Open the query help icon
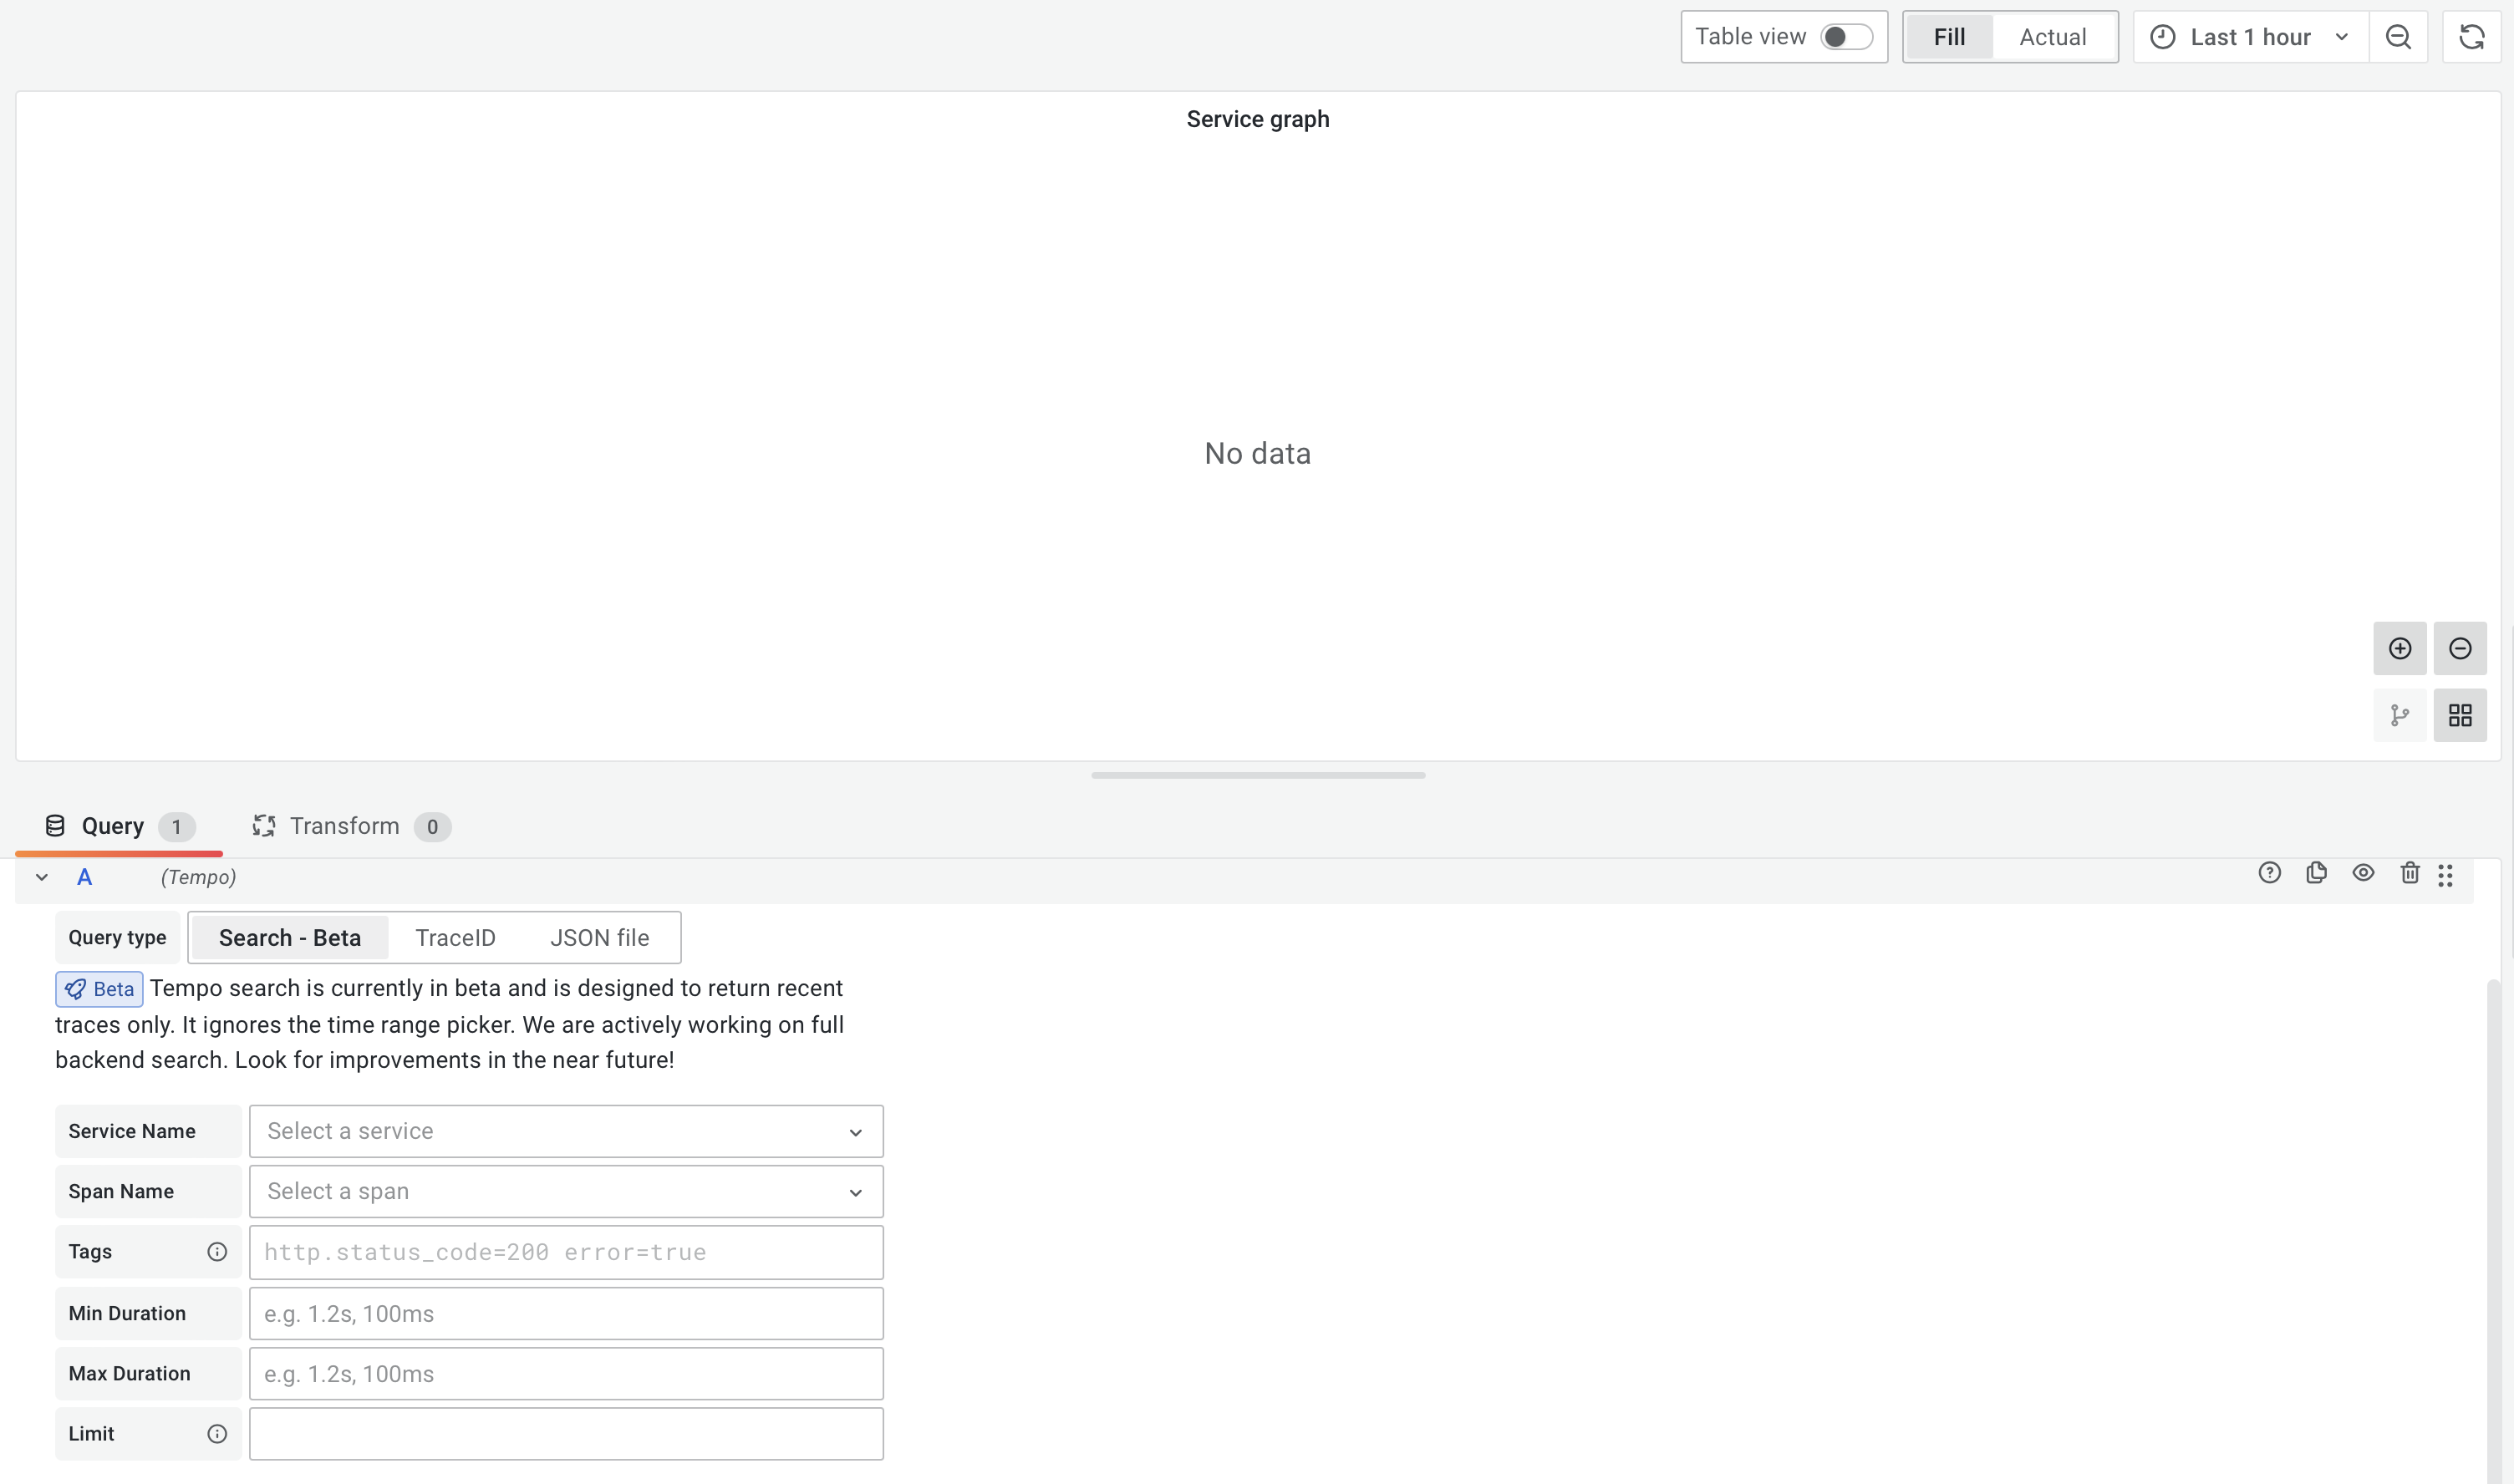This screenshot has height=1484, width=2514. tap(2270, 872)
